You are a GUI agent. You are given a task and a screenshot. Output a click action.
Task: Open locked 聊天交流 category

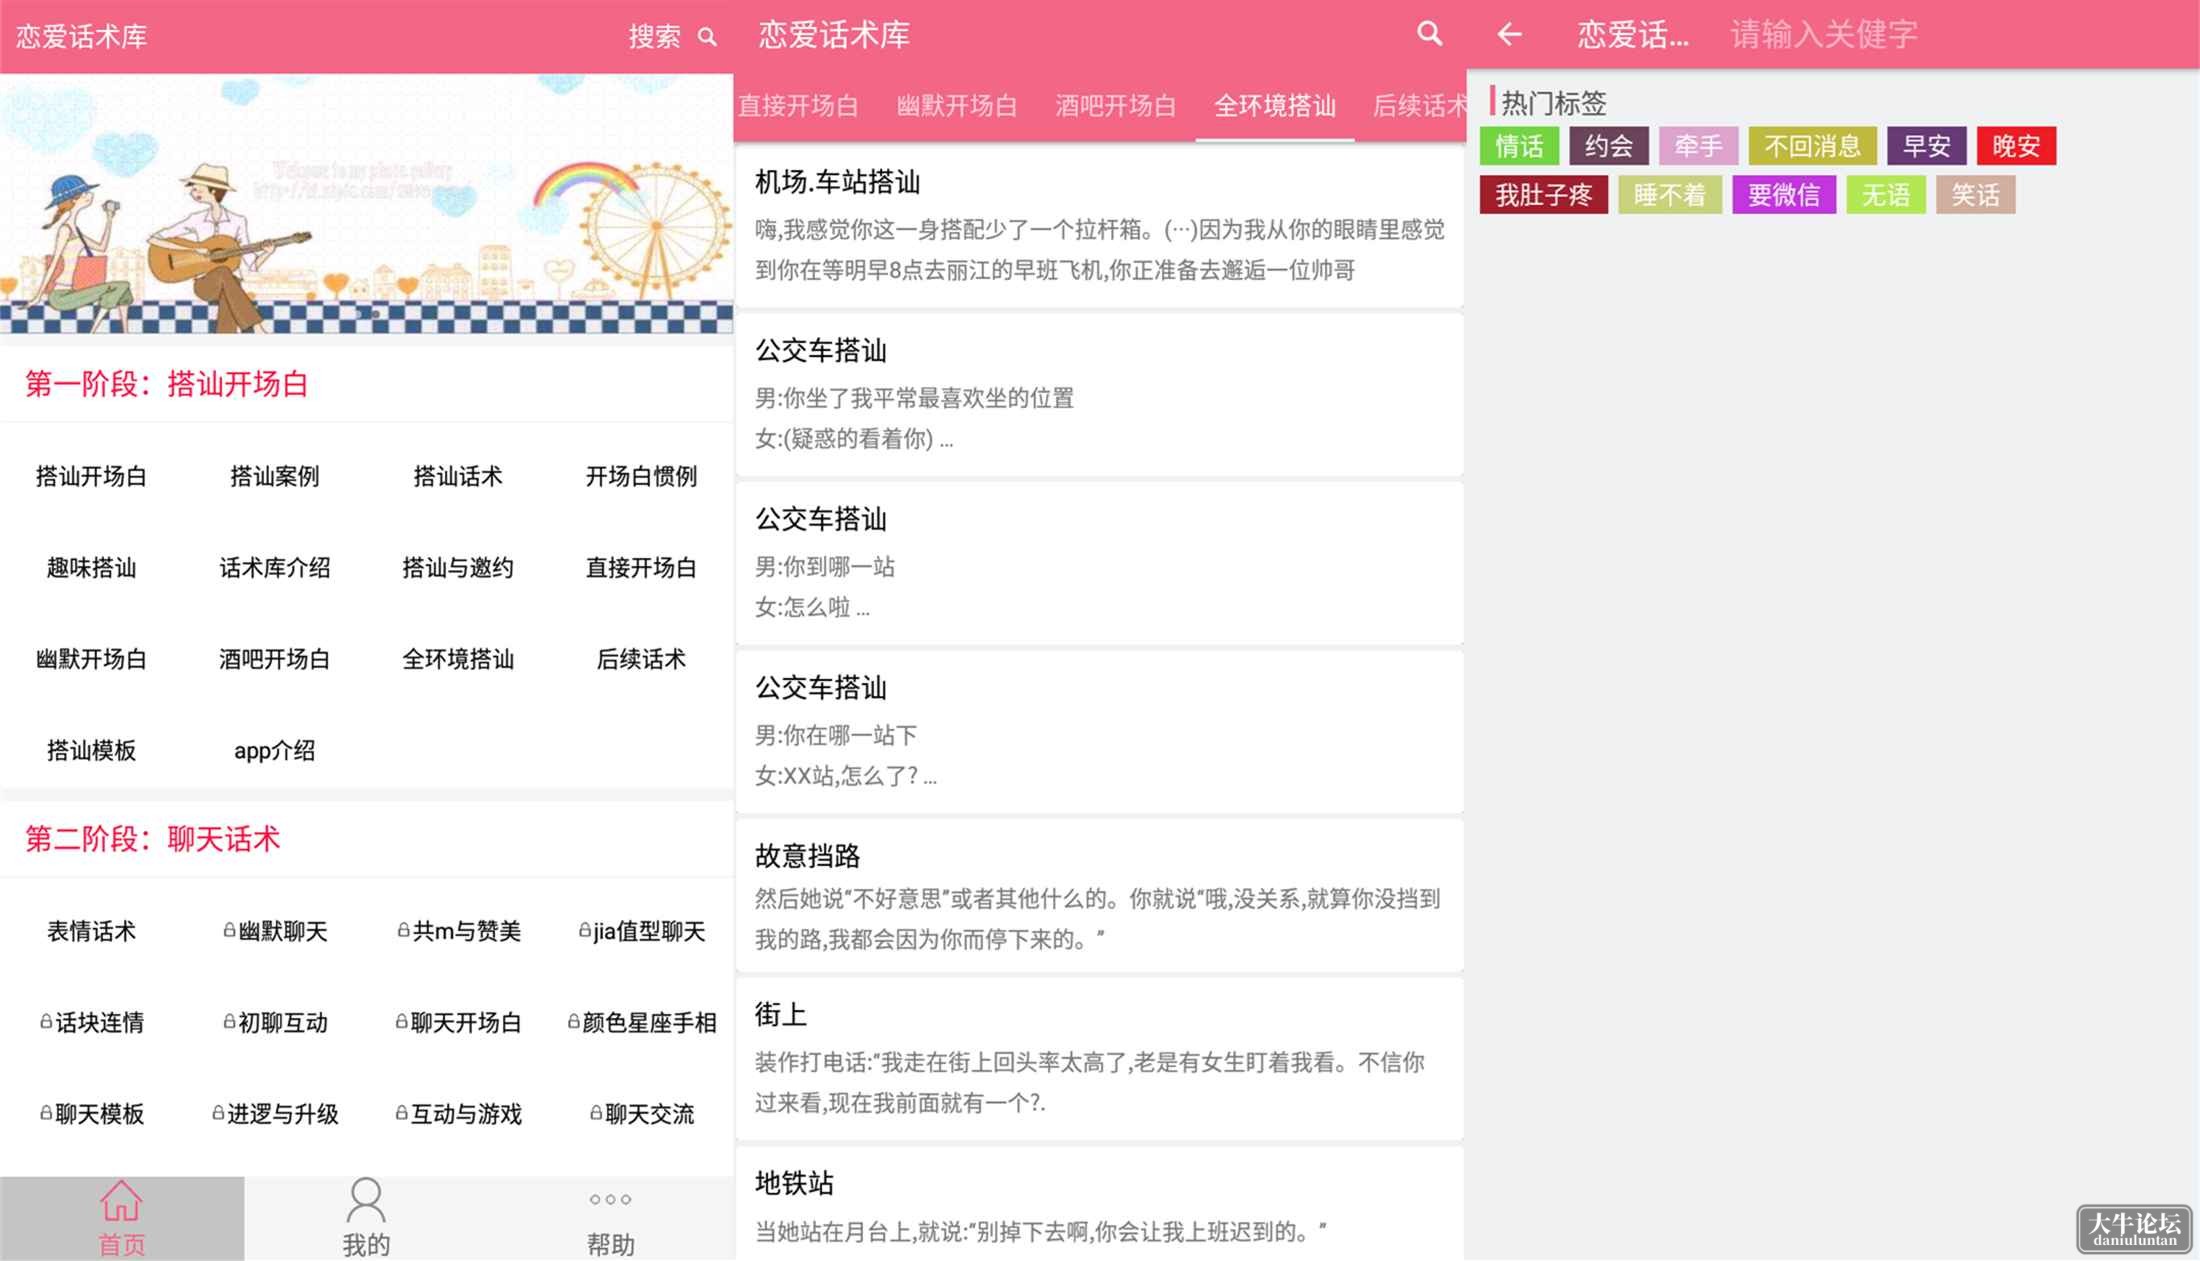[642, 1113]
